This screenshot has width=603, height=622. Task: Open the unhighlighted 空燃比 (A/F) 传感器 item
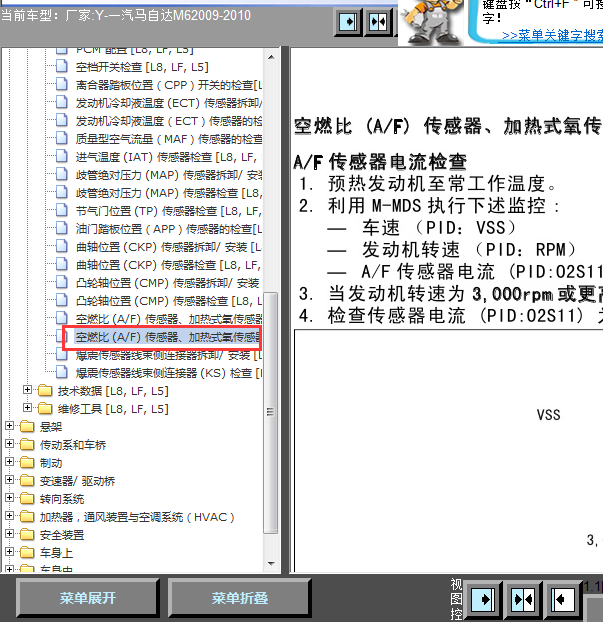pyautogui.click(x=169, y=319)
